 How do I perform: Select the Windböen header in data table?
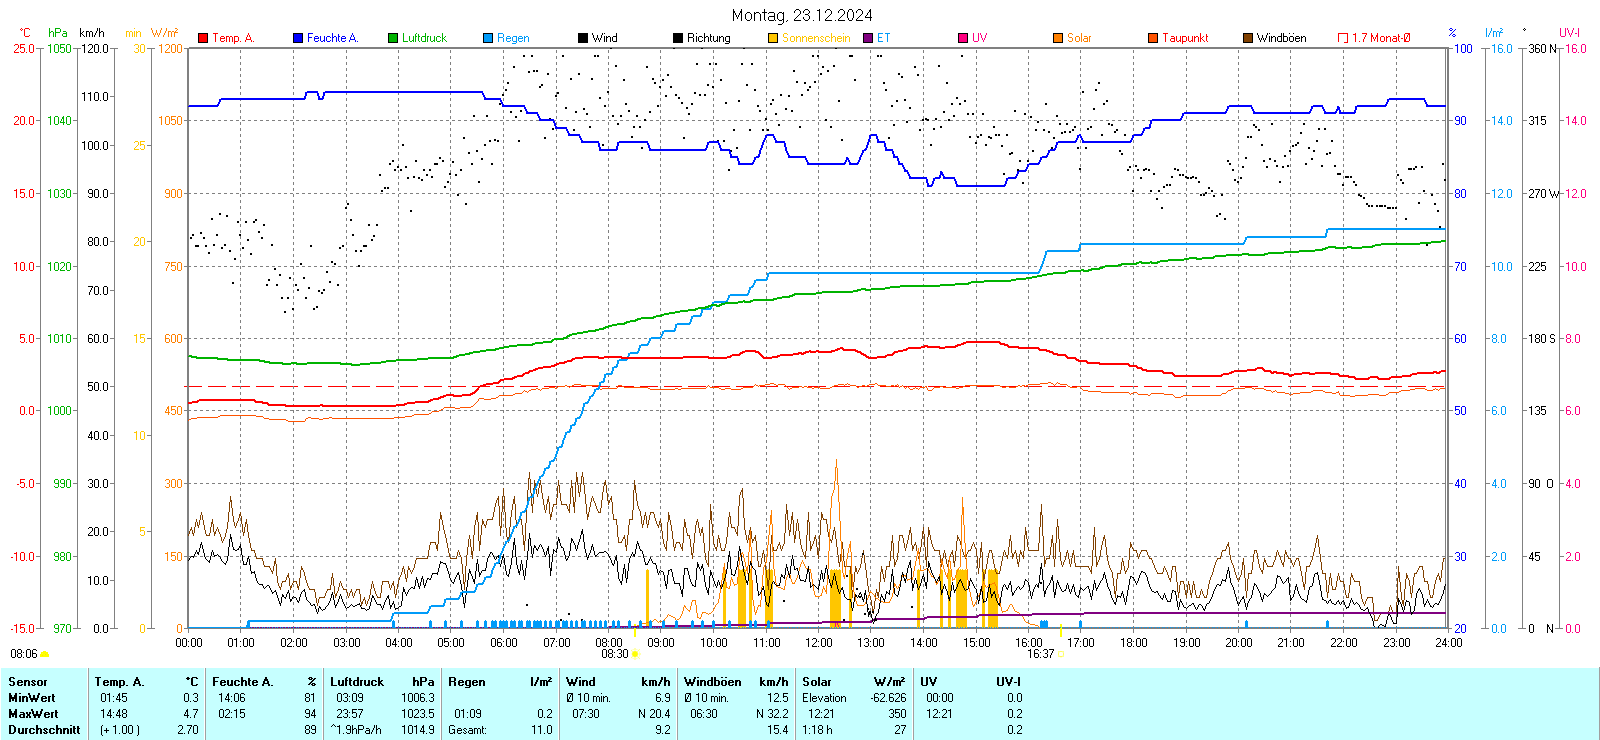point(712,682)
